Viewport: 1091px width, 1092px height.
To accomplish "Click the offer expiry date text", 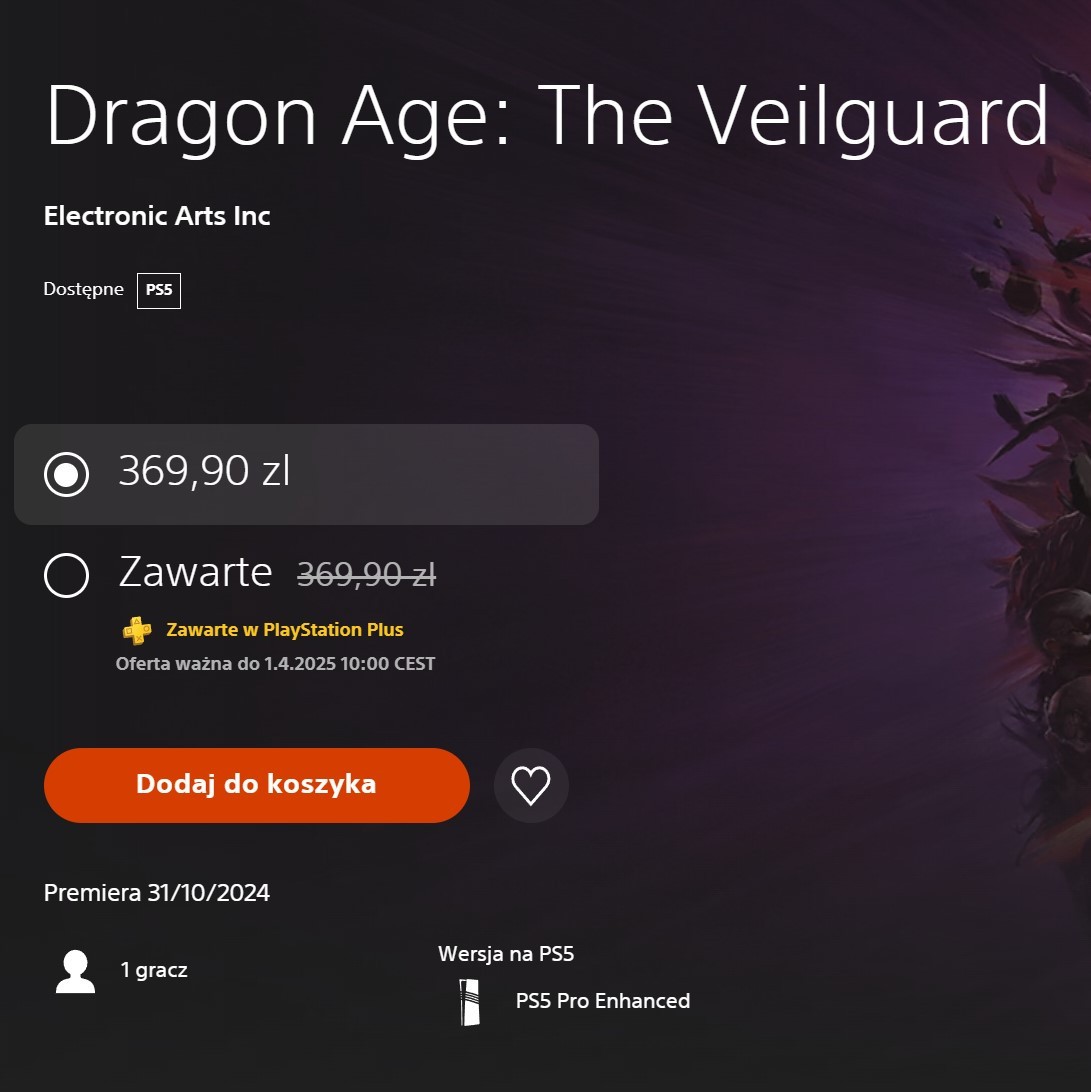I will coord(275,664).
